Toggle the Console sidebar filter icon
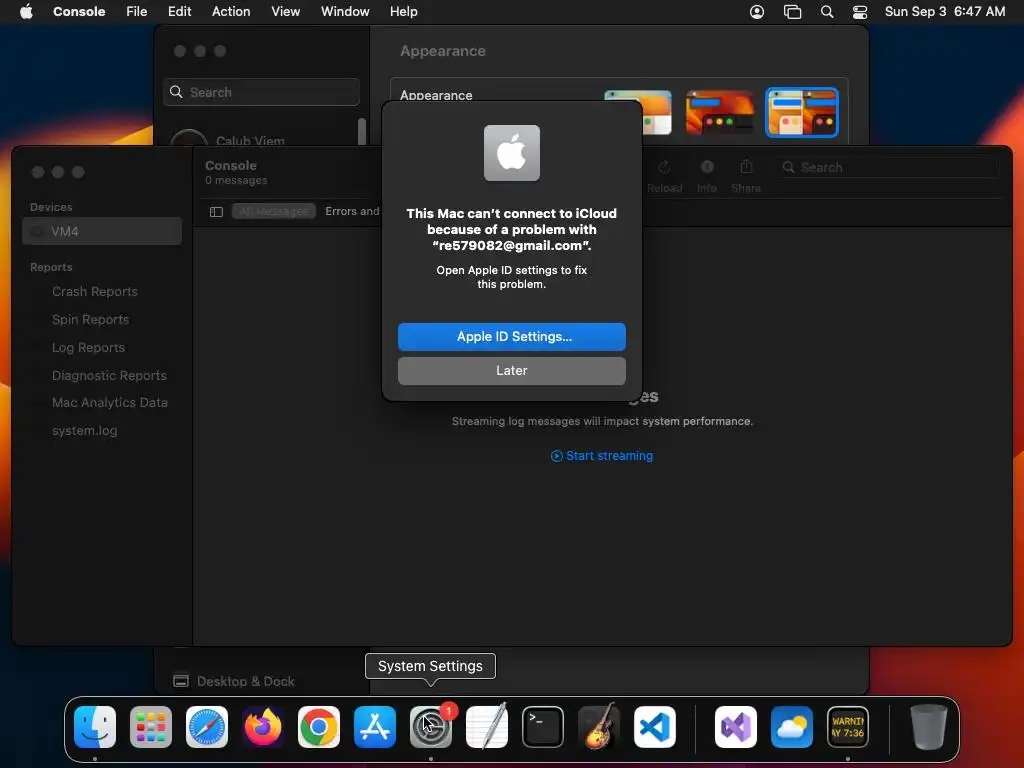The height and width of the screenshot is (768, 1024). pyautogui.click(x=216, y=212)
